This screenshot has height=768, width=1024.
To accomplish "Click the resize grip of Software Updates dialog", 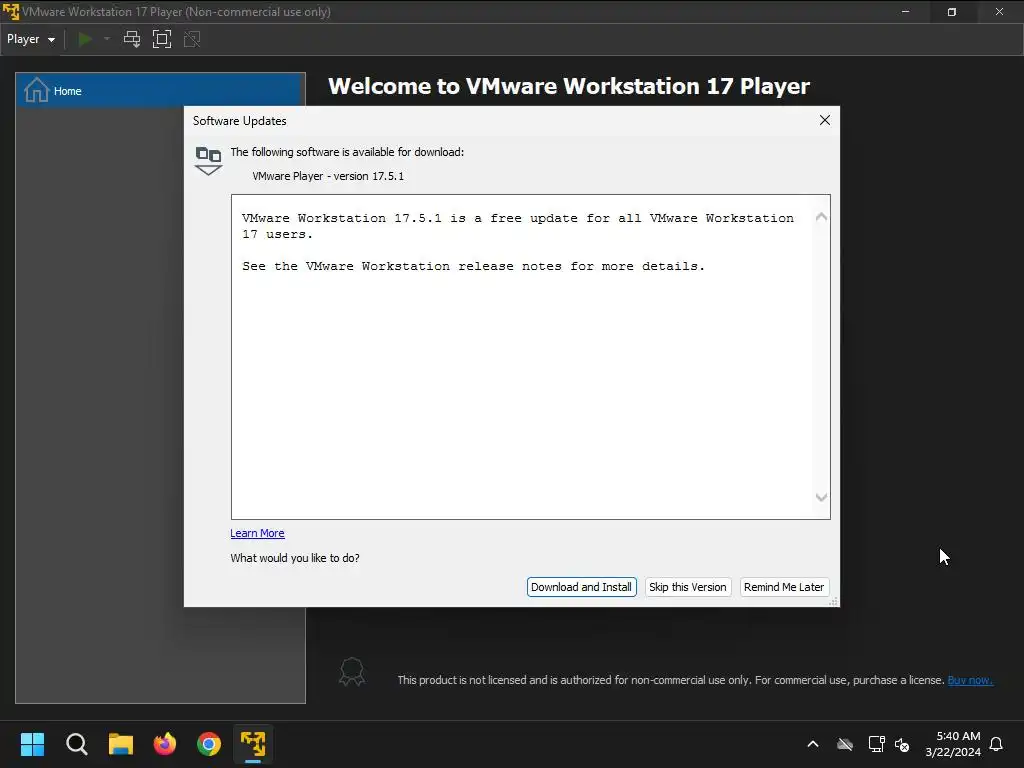I will click(833, 601).
